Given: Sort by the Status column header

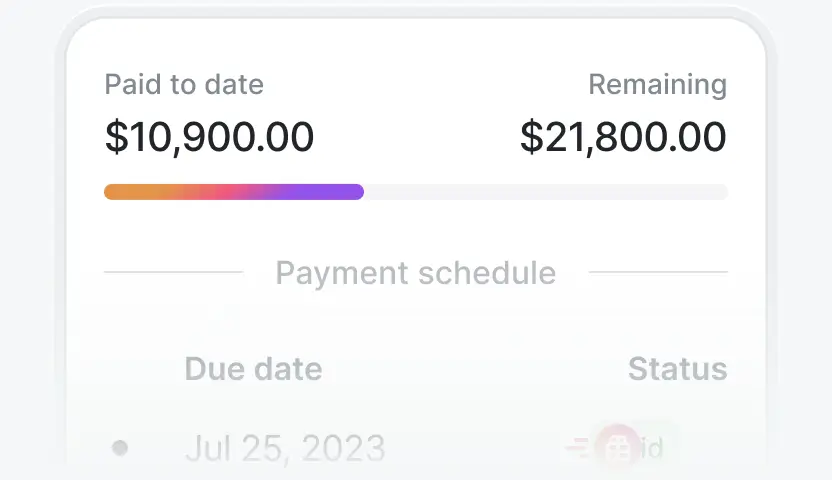Looking at the screenshot, I should pyautogui.click(x=678, y=369).
